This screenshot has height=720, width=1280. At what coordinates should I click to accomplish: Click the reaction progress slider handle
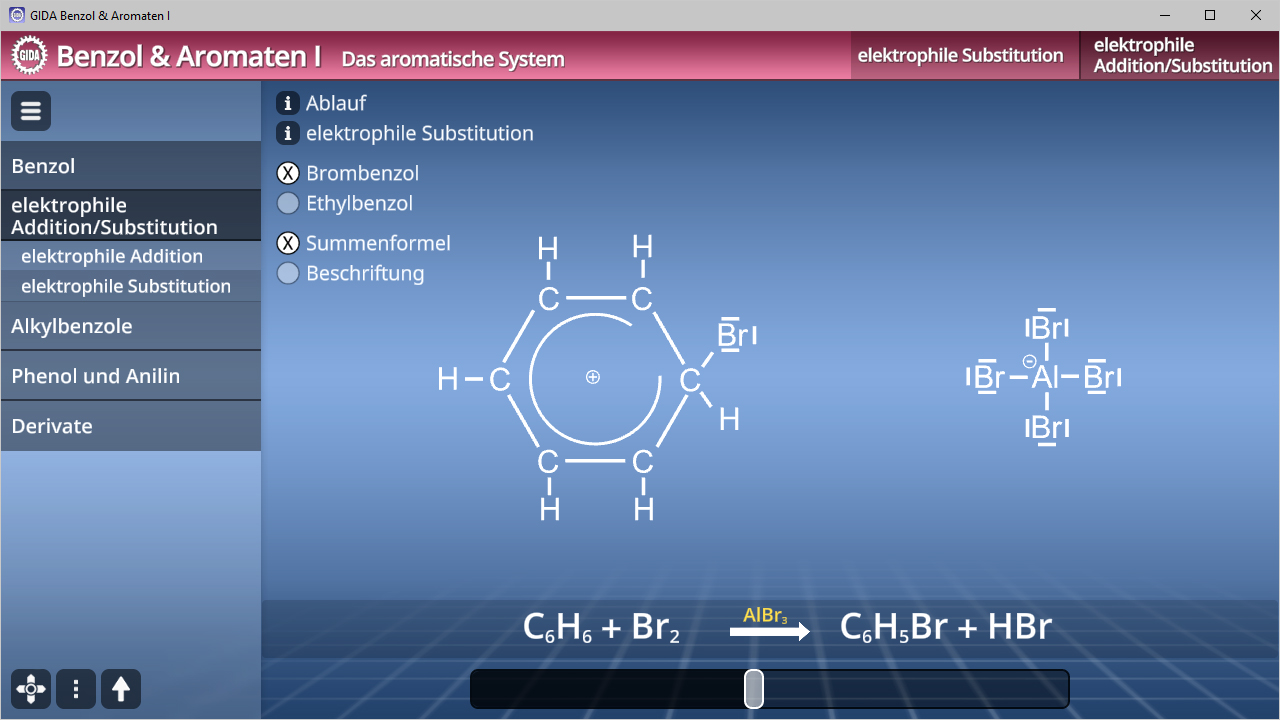754,689
